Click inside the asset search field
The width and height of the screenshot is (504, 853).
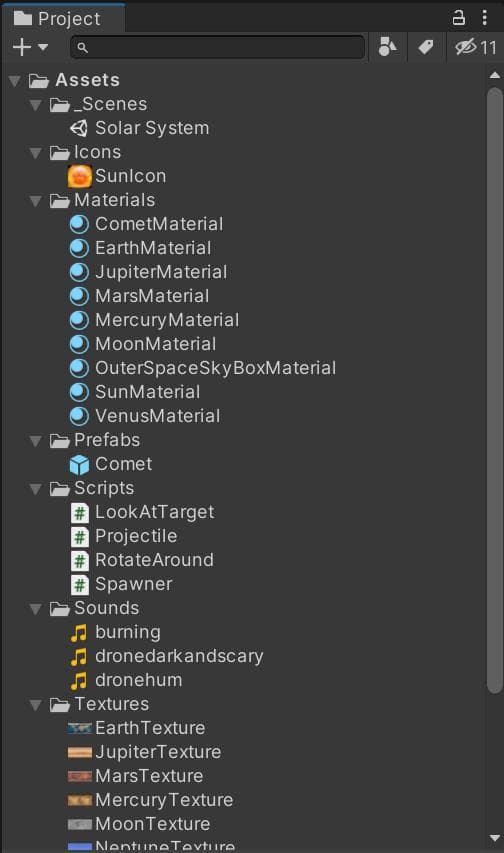pyautogui.click(x=218, y=47)
